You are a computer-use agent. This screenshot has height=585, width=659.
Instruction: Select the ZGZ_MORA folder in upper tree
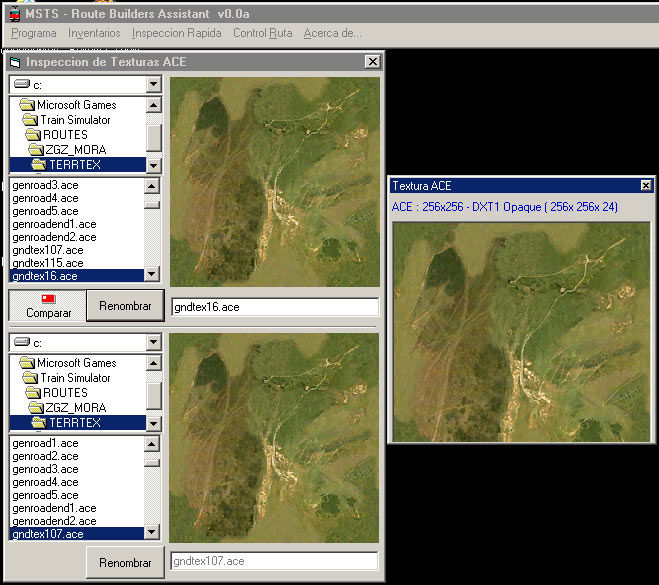pos(75,150)
